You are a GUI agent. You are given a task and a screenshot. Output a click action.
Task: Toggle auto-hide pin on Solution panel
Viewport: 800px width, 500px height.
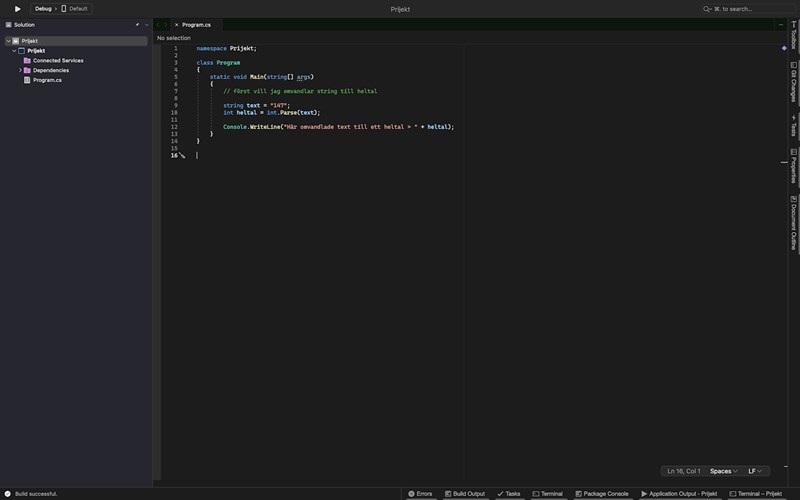click(138, 24)
